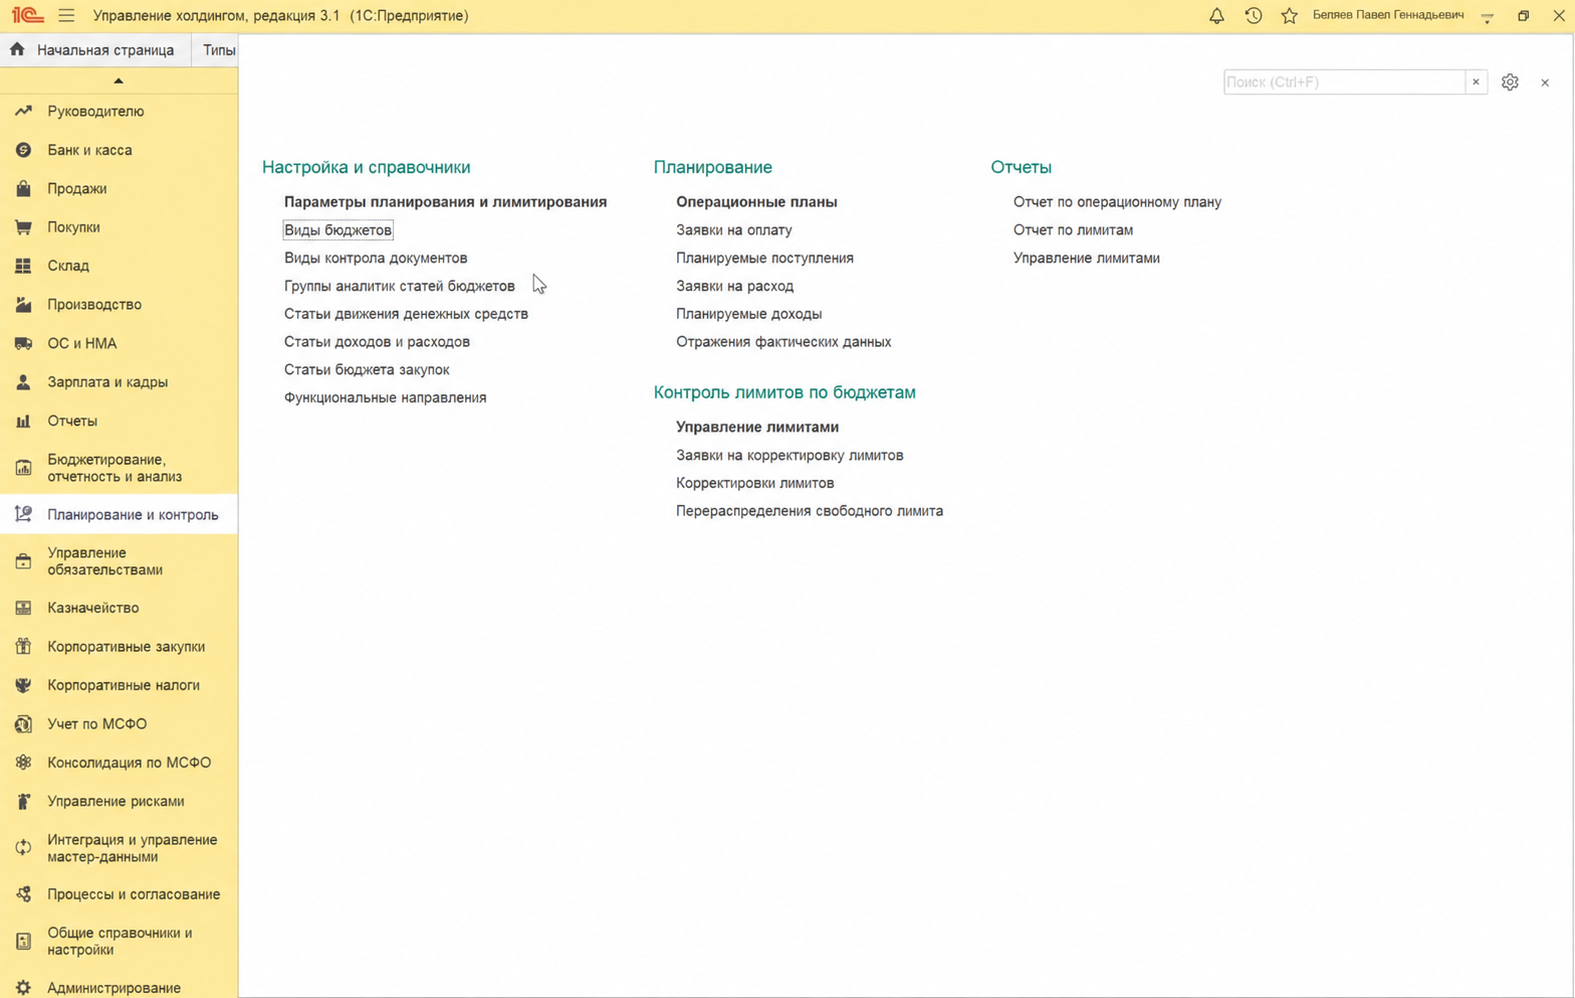Open favorites star icon
Image resolution: width=1575 pixels, height=998 pixels.
coord(1289,16)
